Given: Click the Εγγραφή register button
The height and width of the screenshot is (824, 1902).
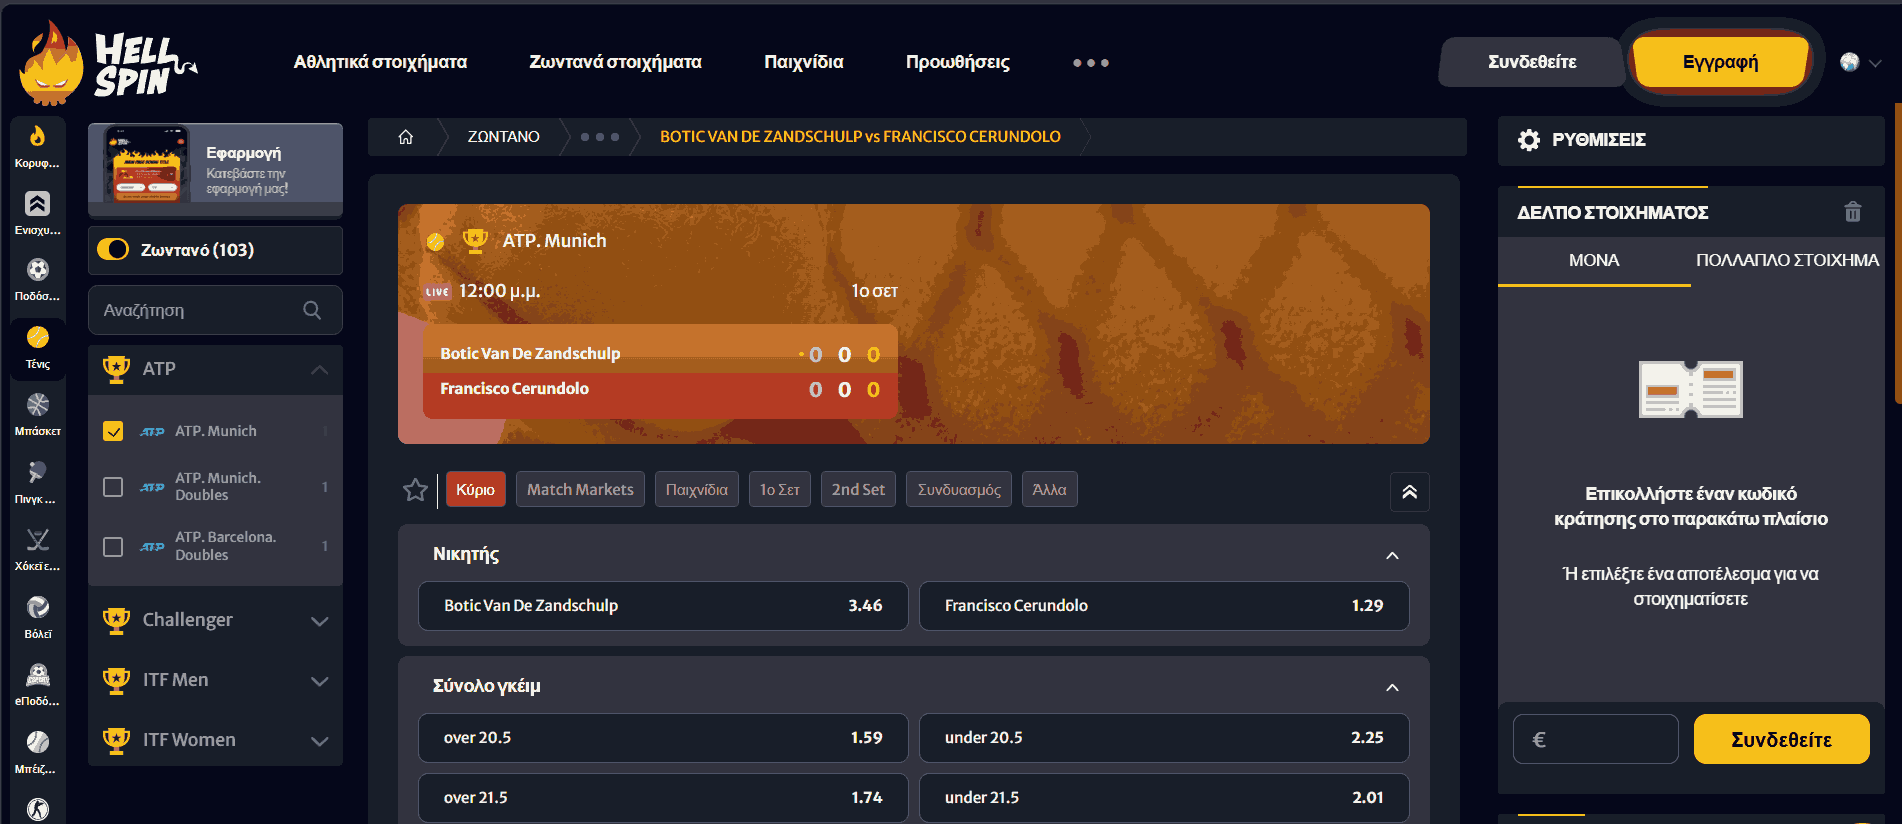Looking at the screenshot, I should click(x=1720, y=62).
